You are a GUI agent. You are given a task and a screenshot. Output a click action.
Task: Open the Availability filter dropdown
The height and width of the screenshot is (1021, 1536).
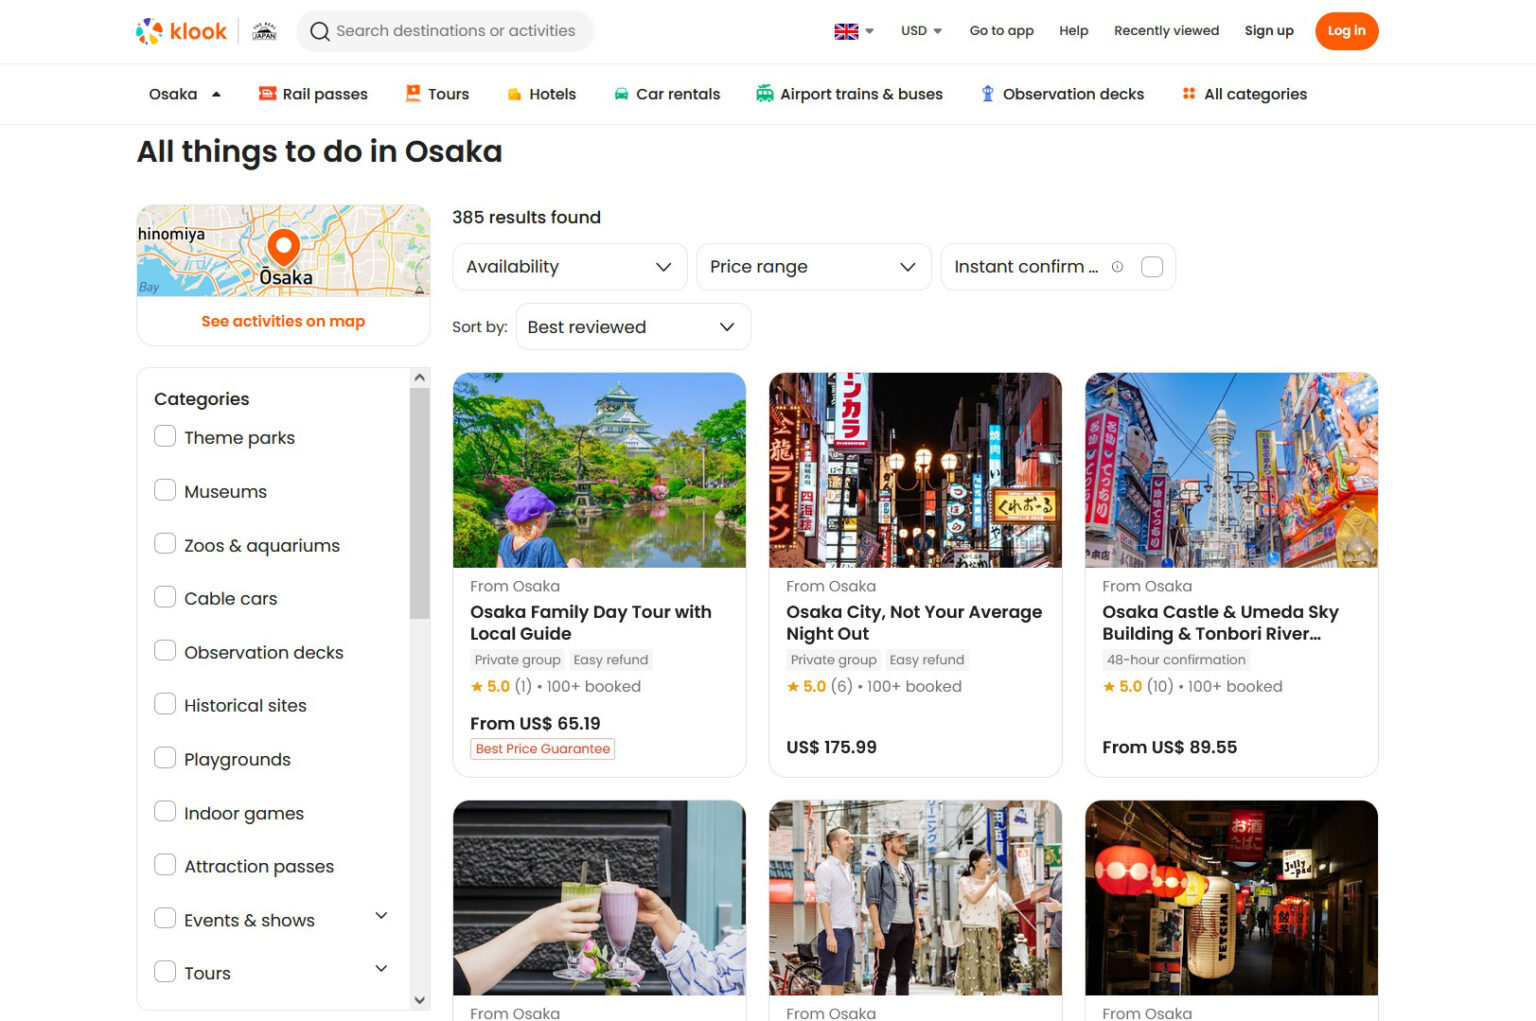(568, 267)
